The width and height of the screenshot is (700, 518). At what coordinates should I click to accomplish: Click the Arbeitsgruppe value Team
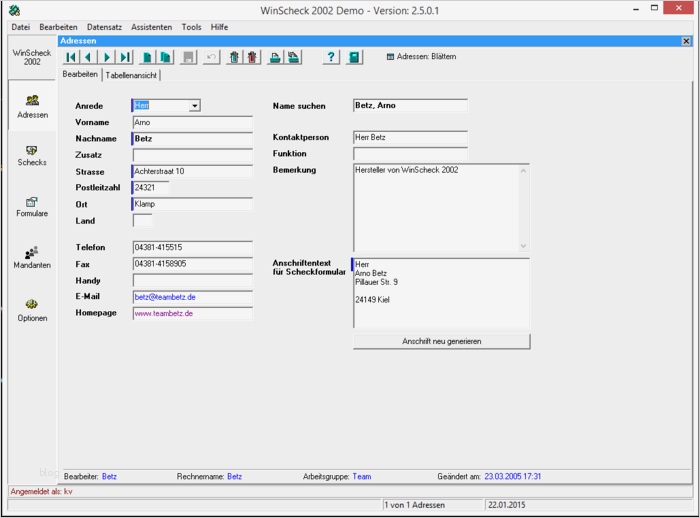click(362, 476)
